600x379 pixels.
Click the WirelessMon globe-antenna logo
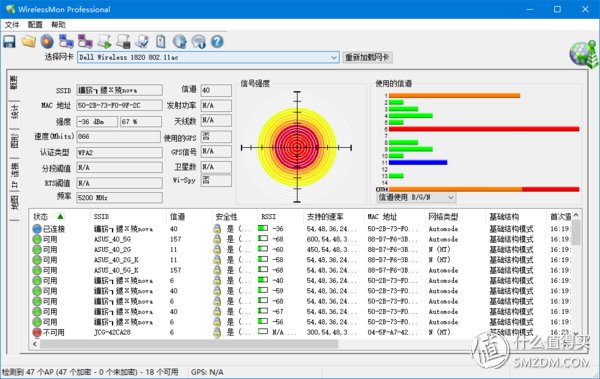[583, 54]
